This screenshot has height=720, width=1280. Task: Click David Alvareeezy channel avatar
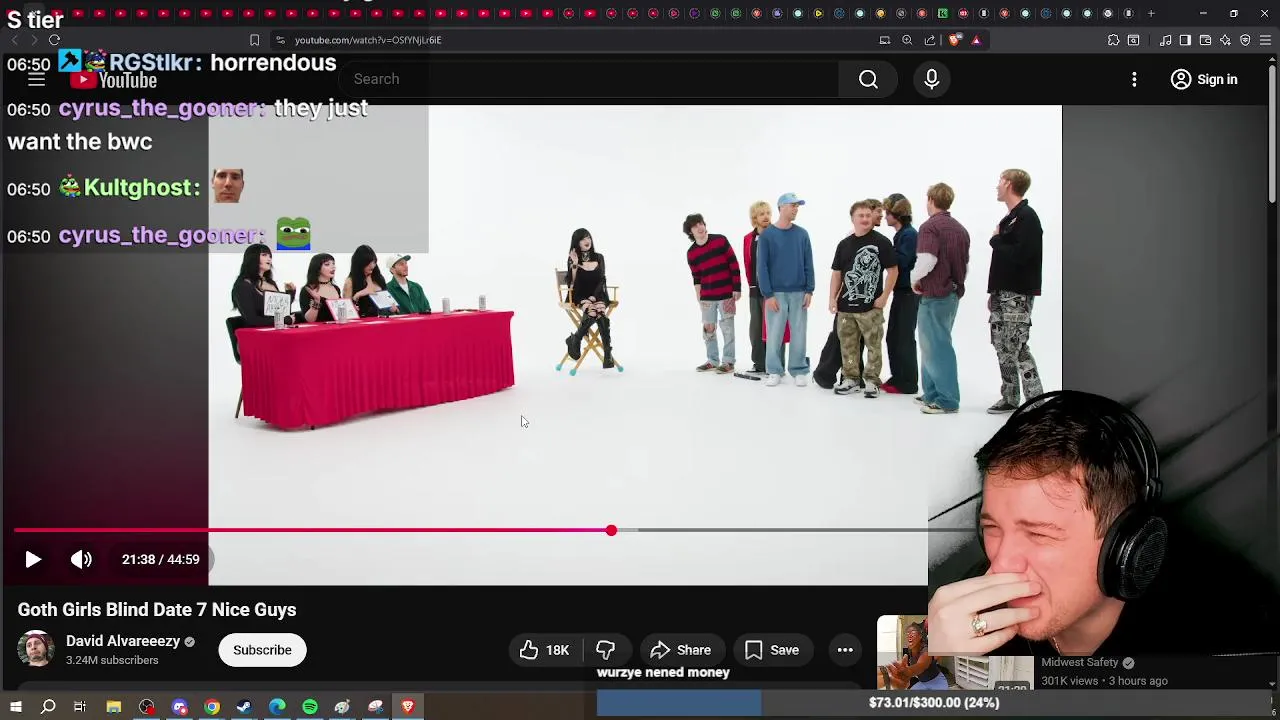[36, 649]
